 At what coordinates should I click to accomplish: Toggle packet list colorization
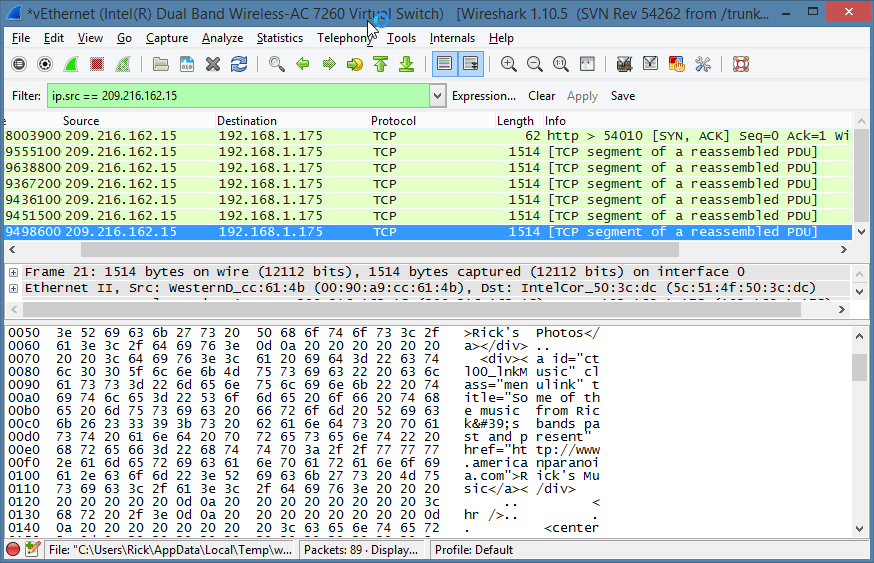(x=444, y=64)
